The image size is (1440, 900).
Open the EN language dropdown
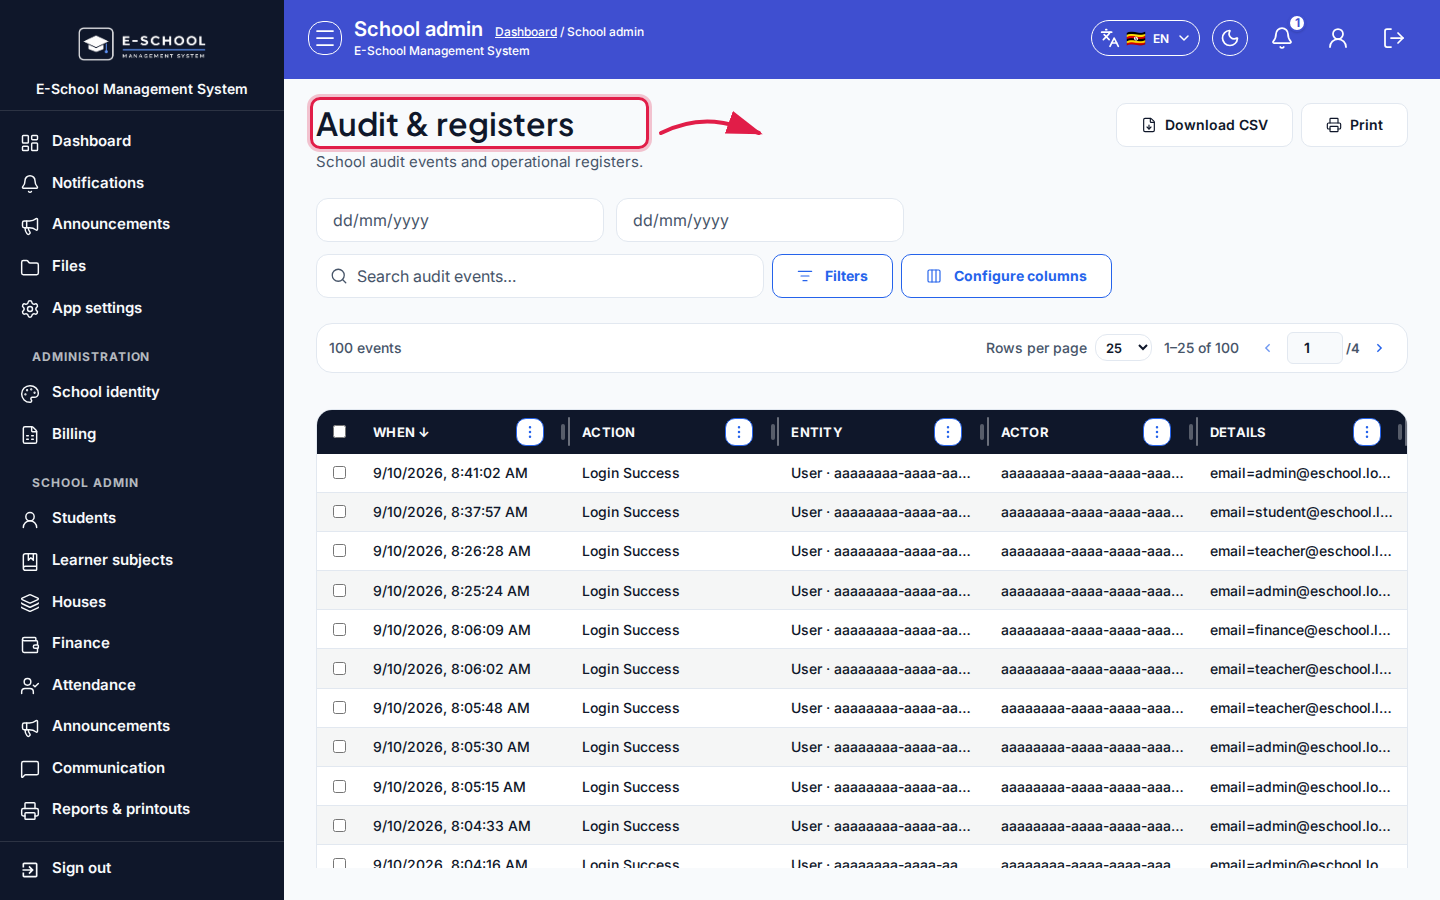[x=1145, y=38]
